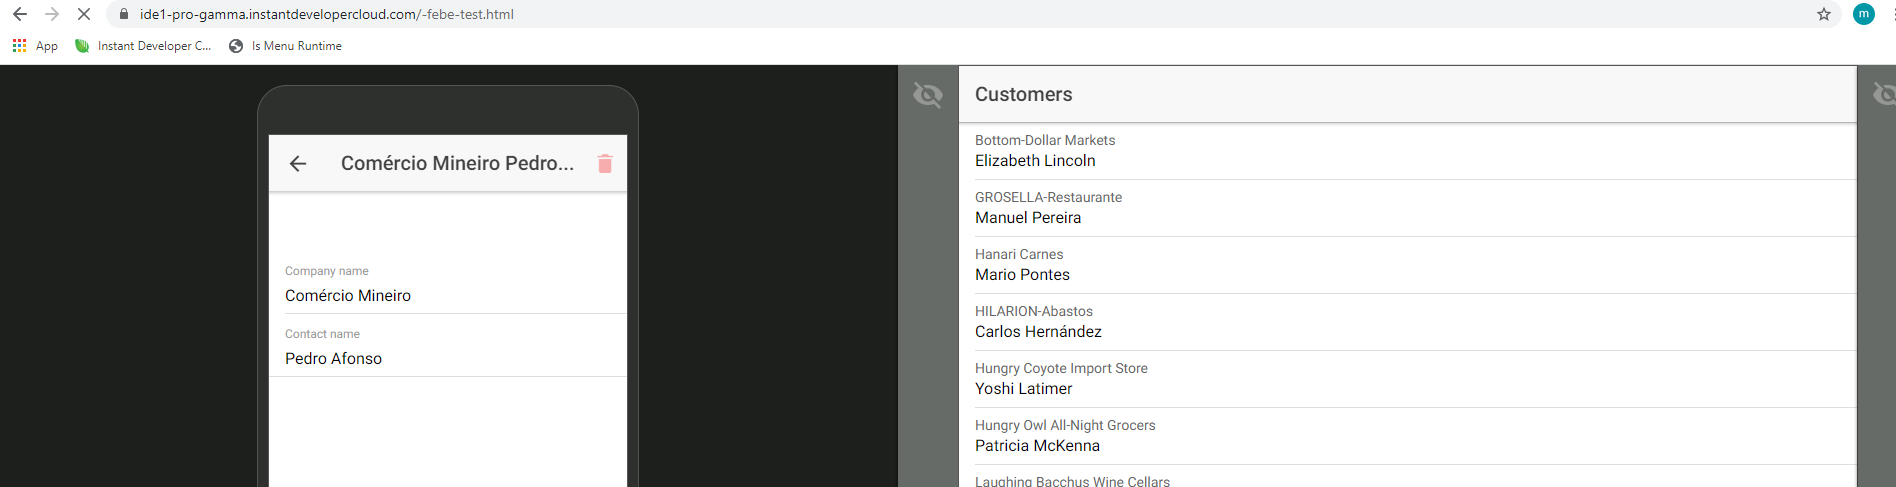Stop page loading with X button
Image resolution: width=1896 pixels, height=487 pixels.
coord(84,14)
